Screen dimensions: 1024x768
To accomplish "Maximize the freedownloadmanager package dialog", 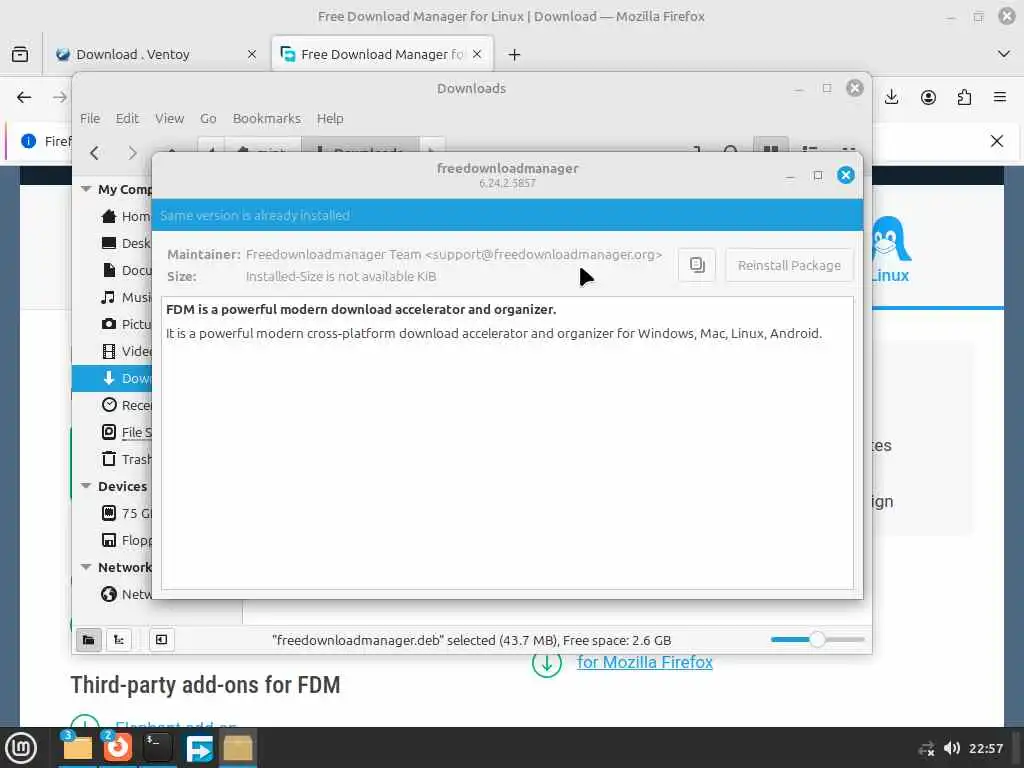I will click(818, 175).
